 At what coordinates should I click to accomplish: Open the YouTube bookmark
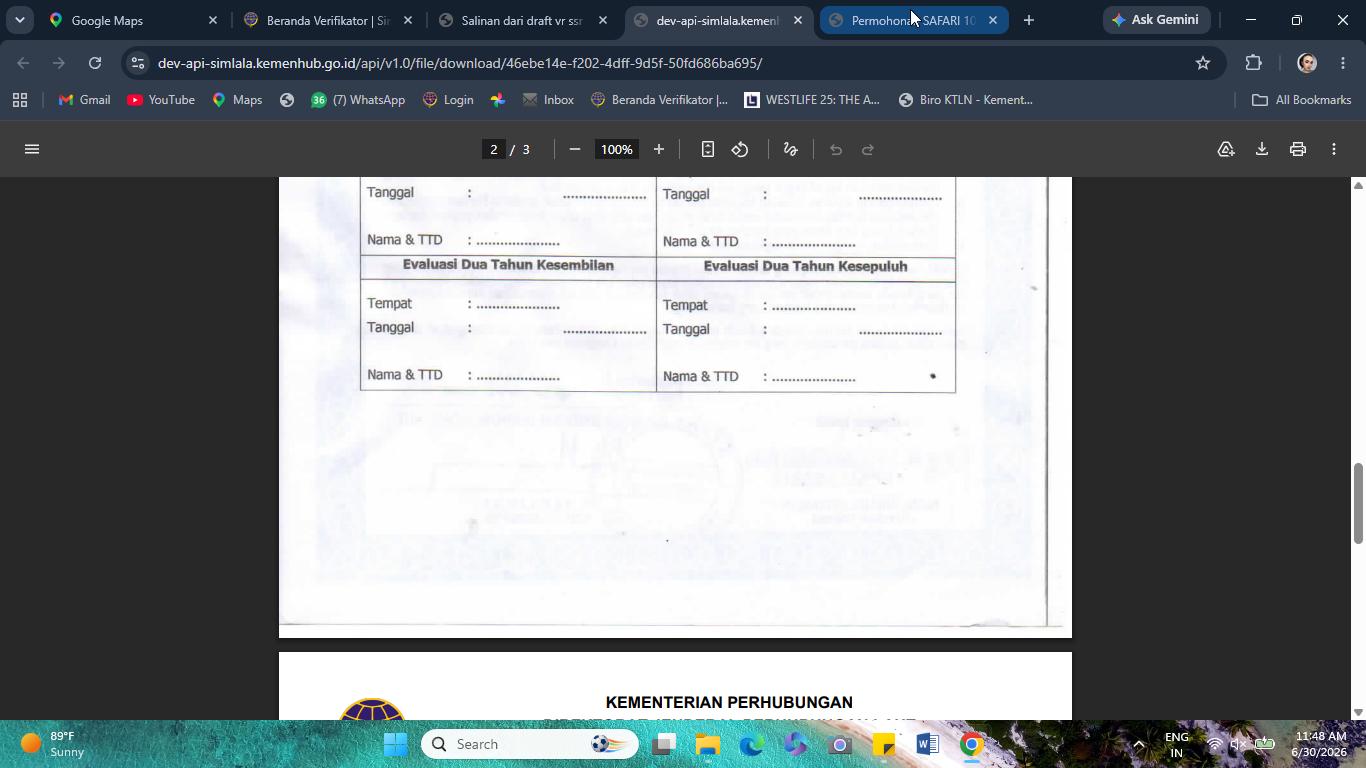pyautogui.click(x=161, y=100)
